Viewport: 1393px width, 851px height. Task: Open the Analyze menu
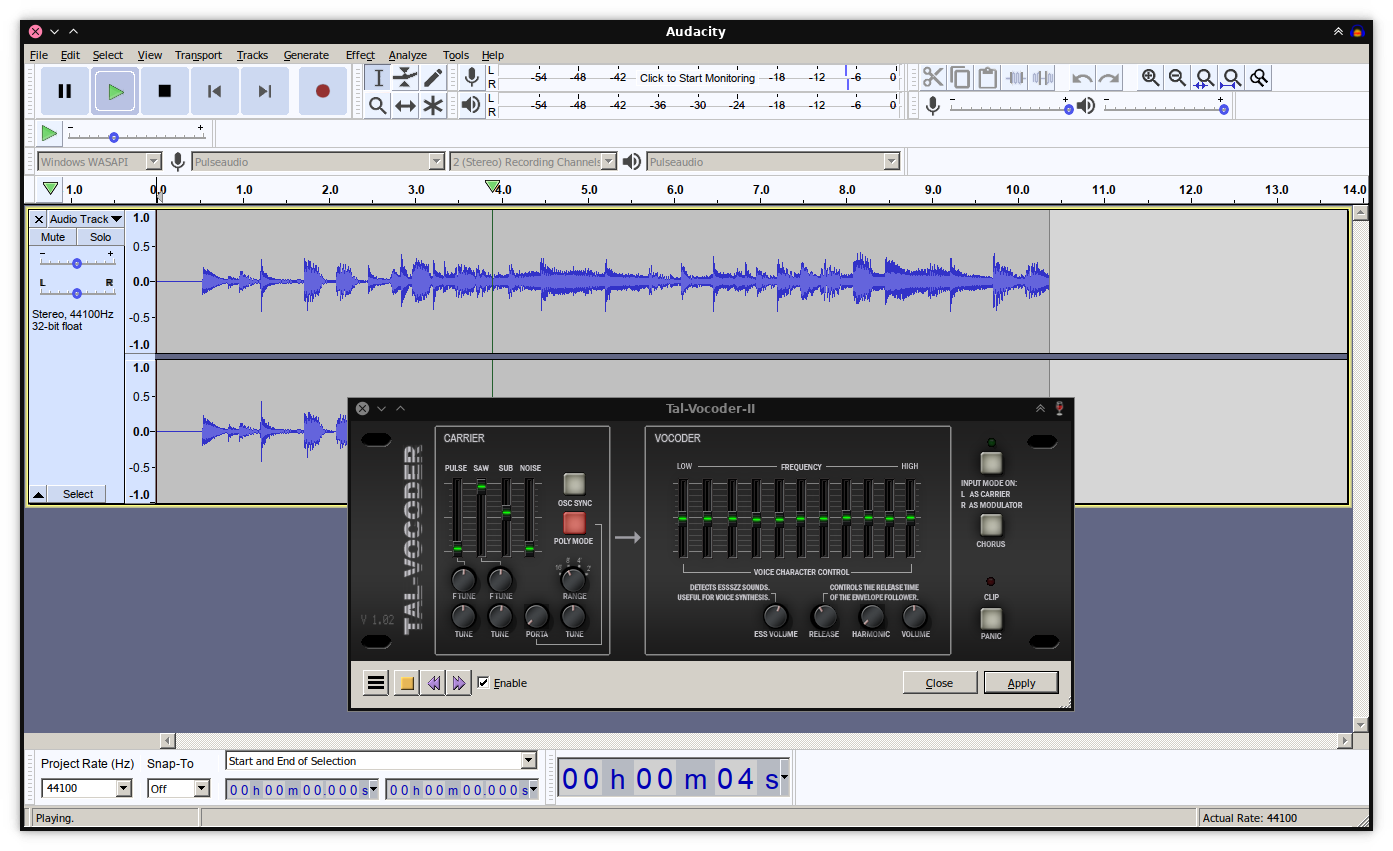pyautogui.click(x=407, y=55)
